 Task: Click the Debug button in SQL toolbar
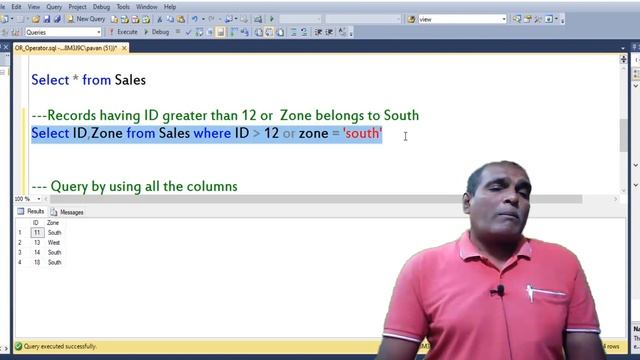coord(156,32)
